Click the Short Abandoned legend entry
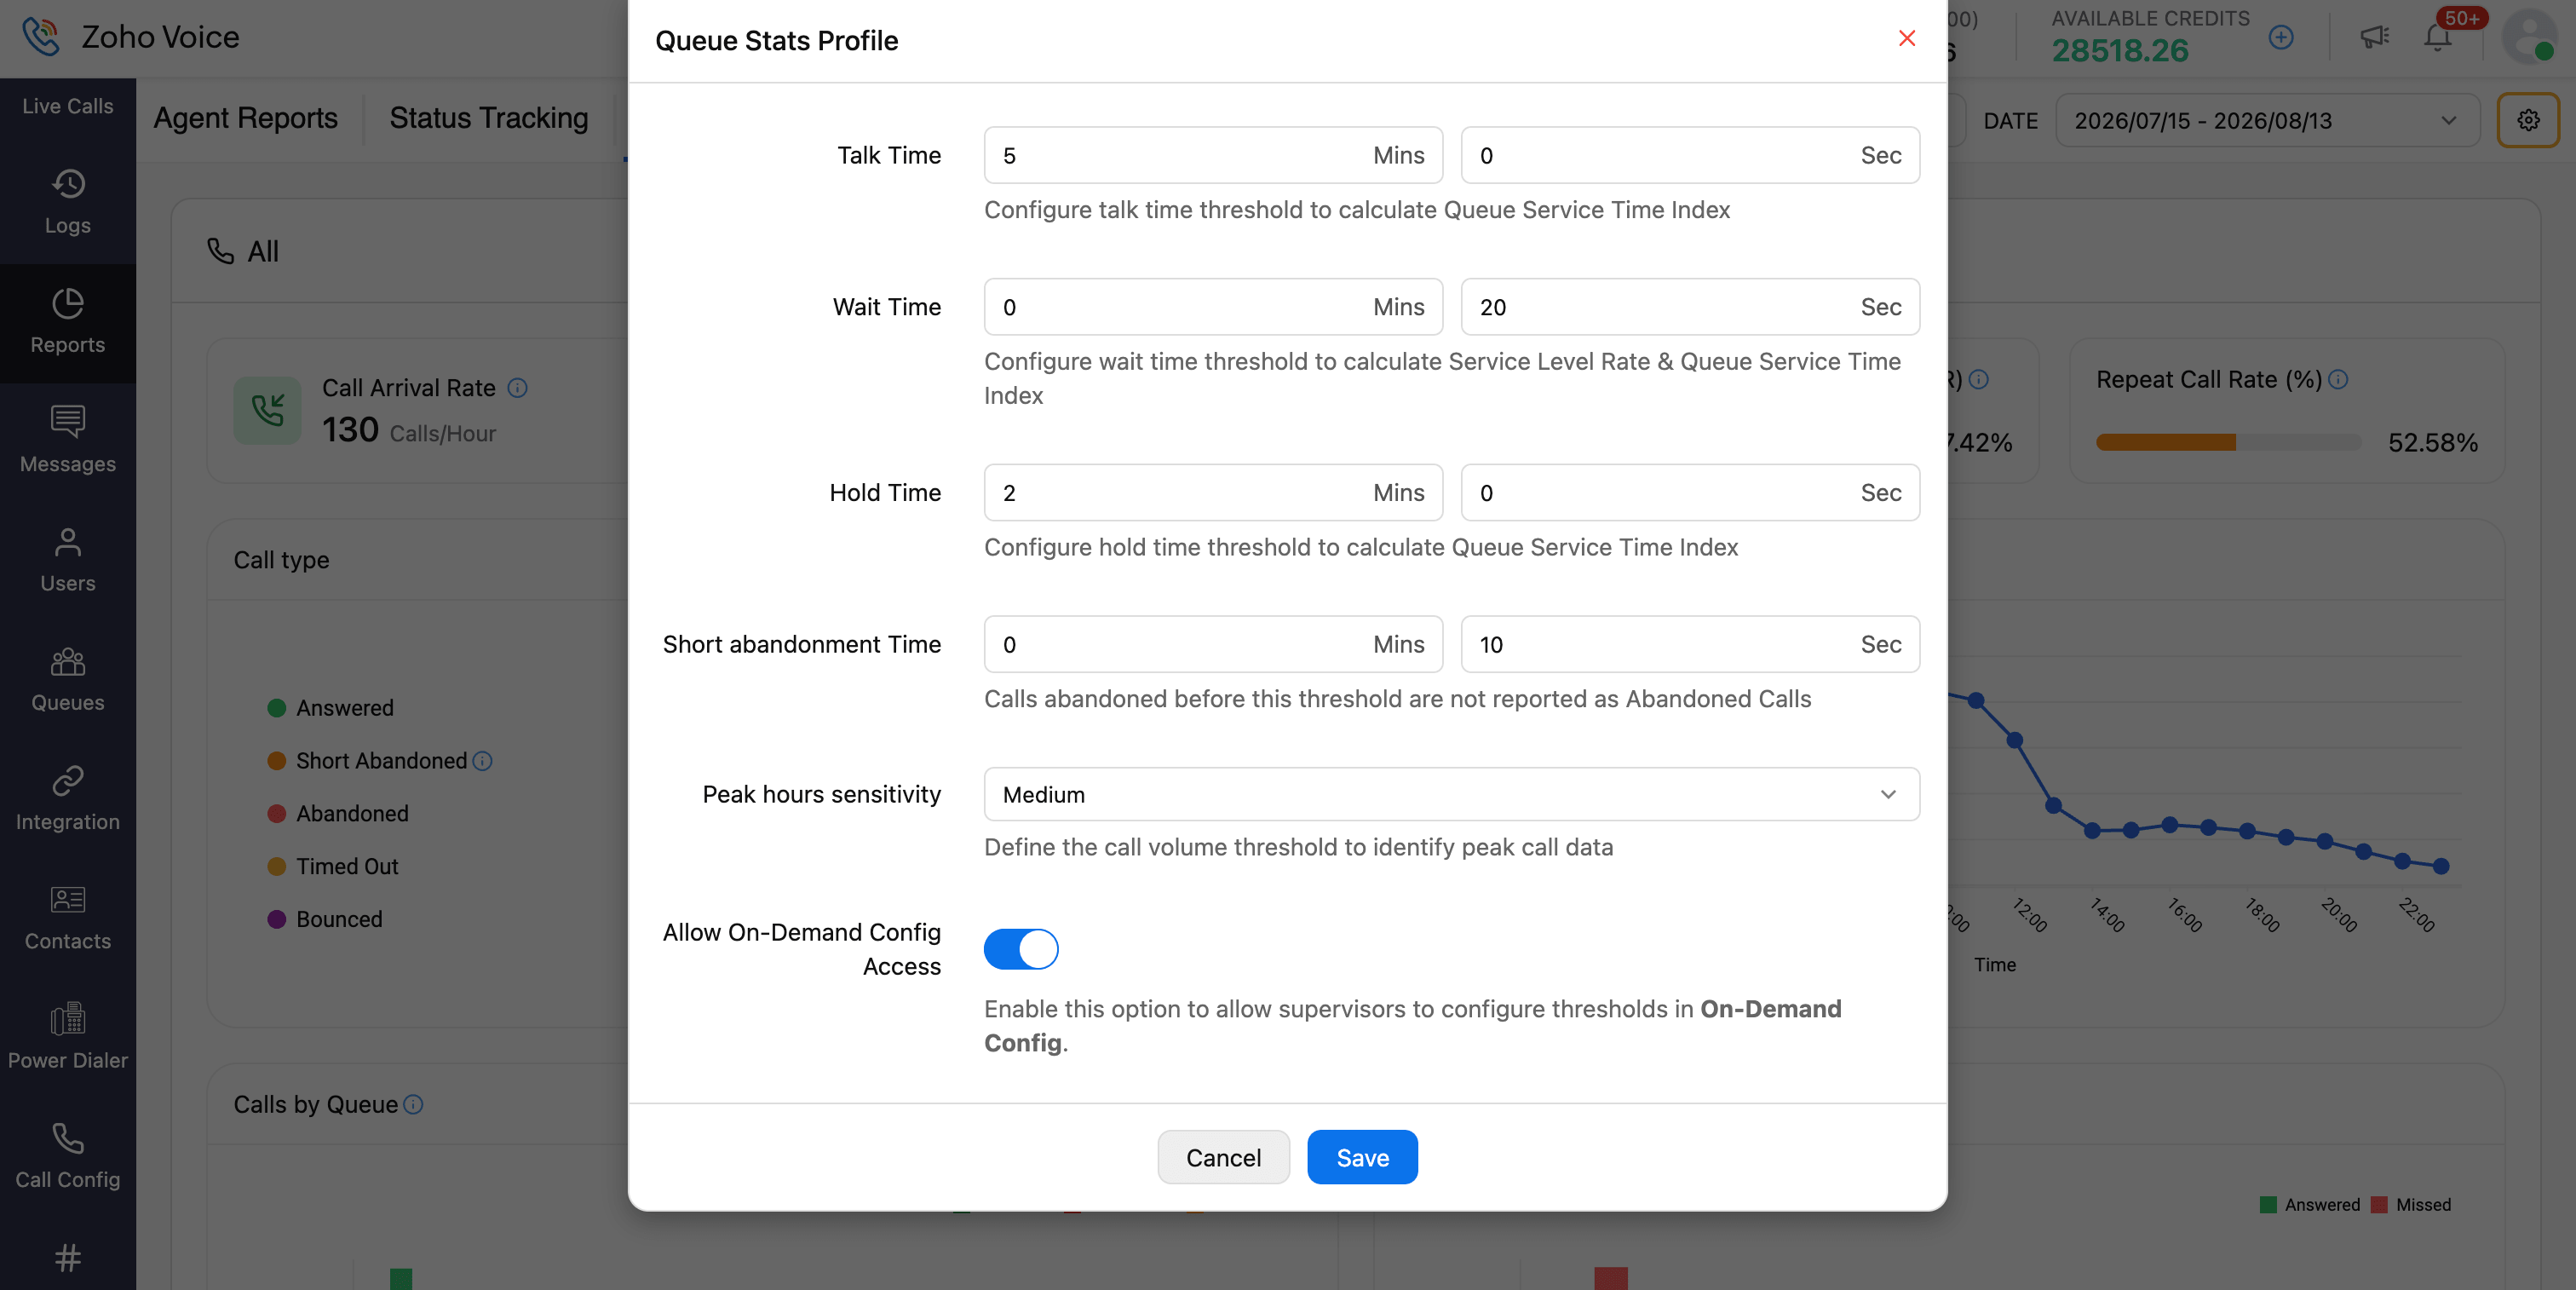Viewport: 2576px width, 1290px height. click(x=367, y=761)
